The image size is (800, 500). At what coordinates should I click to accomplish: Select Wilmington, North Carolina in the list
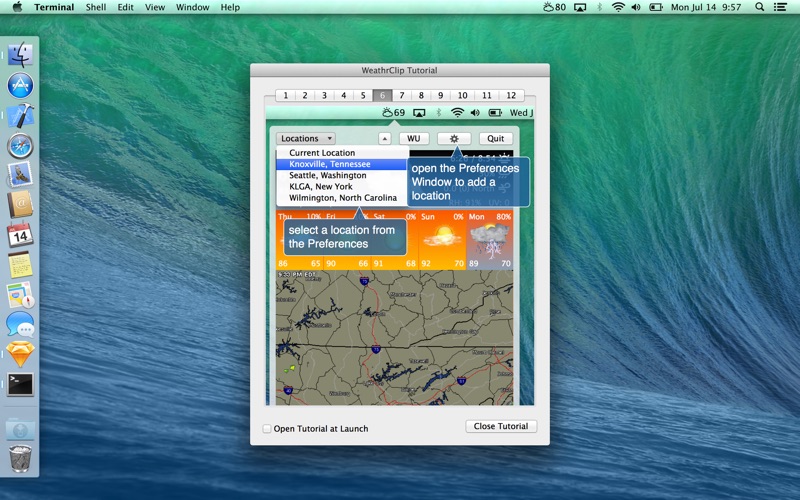(342, 197)
